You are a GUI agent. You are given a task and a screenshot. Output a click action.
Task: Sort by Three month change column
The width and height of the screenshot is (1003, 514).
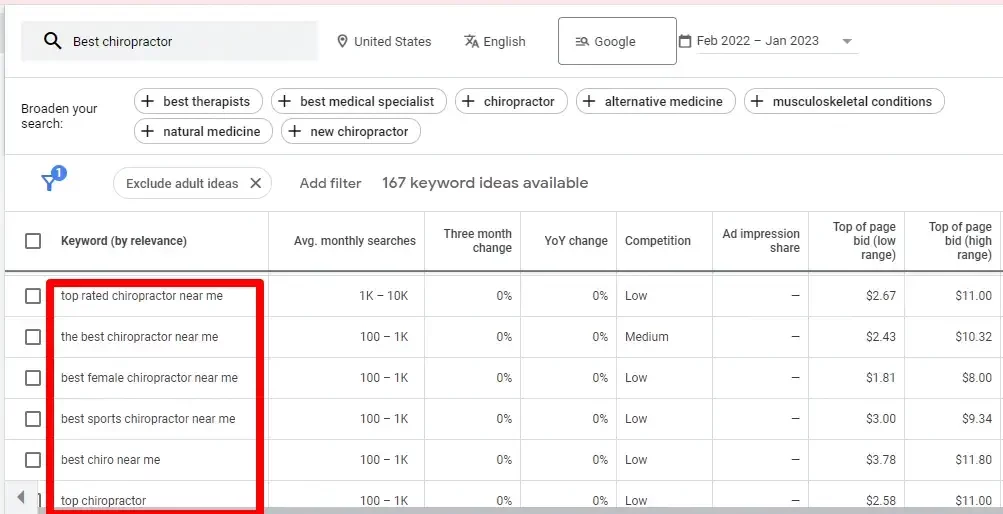(x=477, y=241)
